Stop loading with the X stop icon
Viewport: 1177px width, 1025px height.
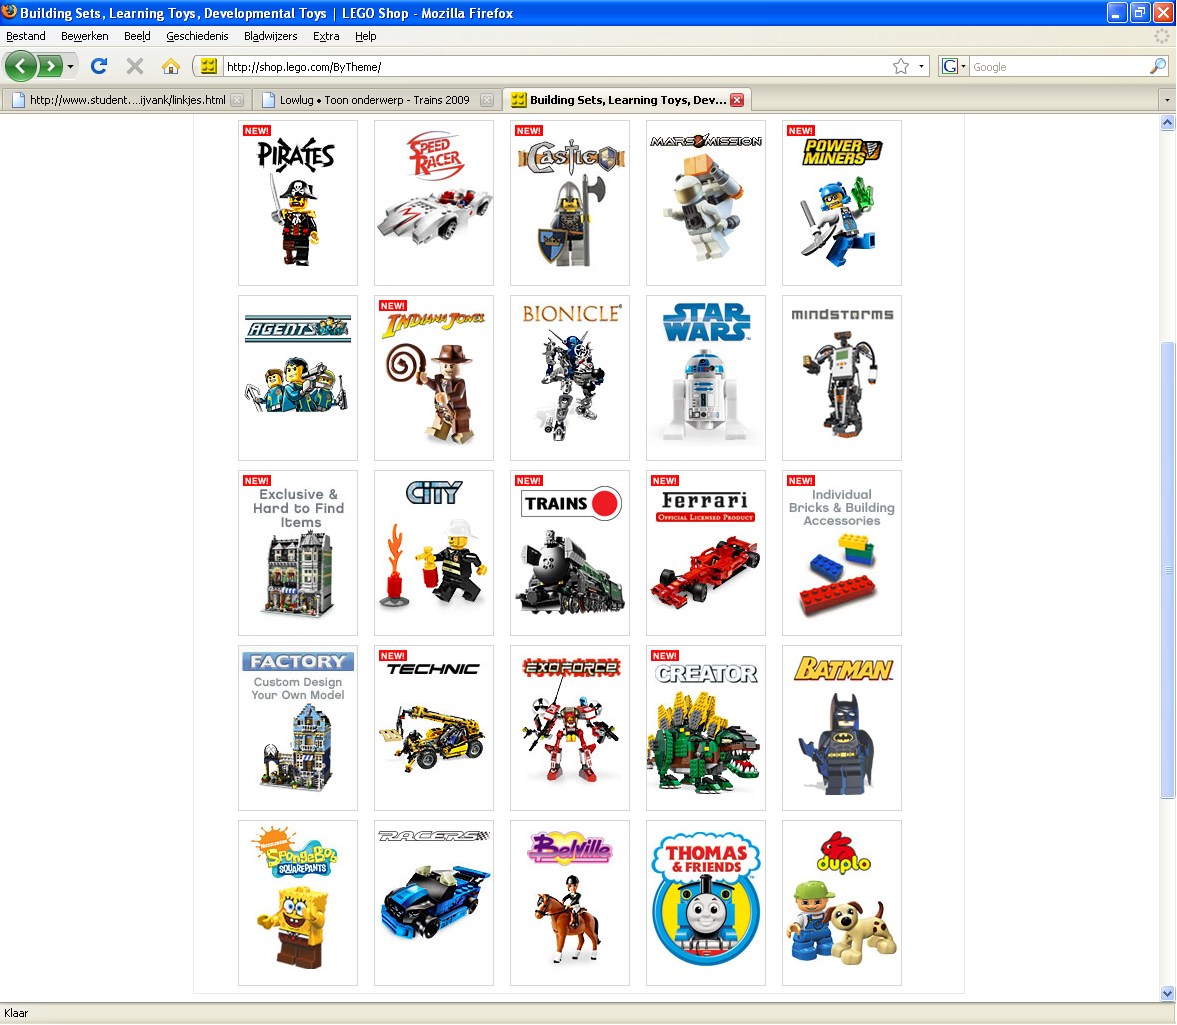(135, 67)
